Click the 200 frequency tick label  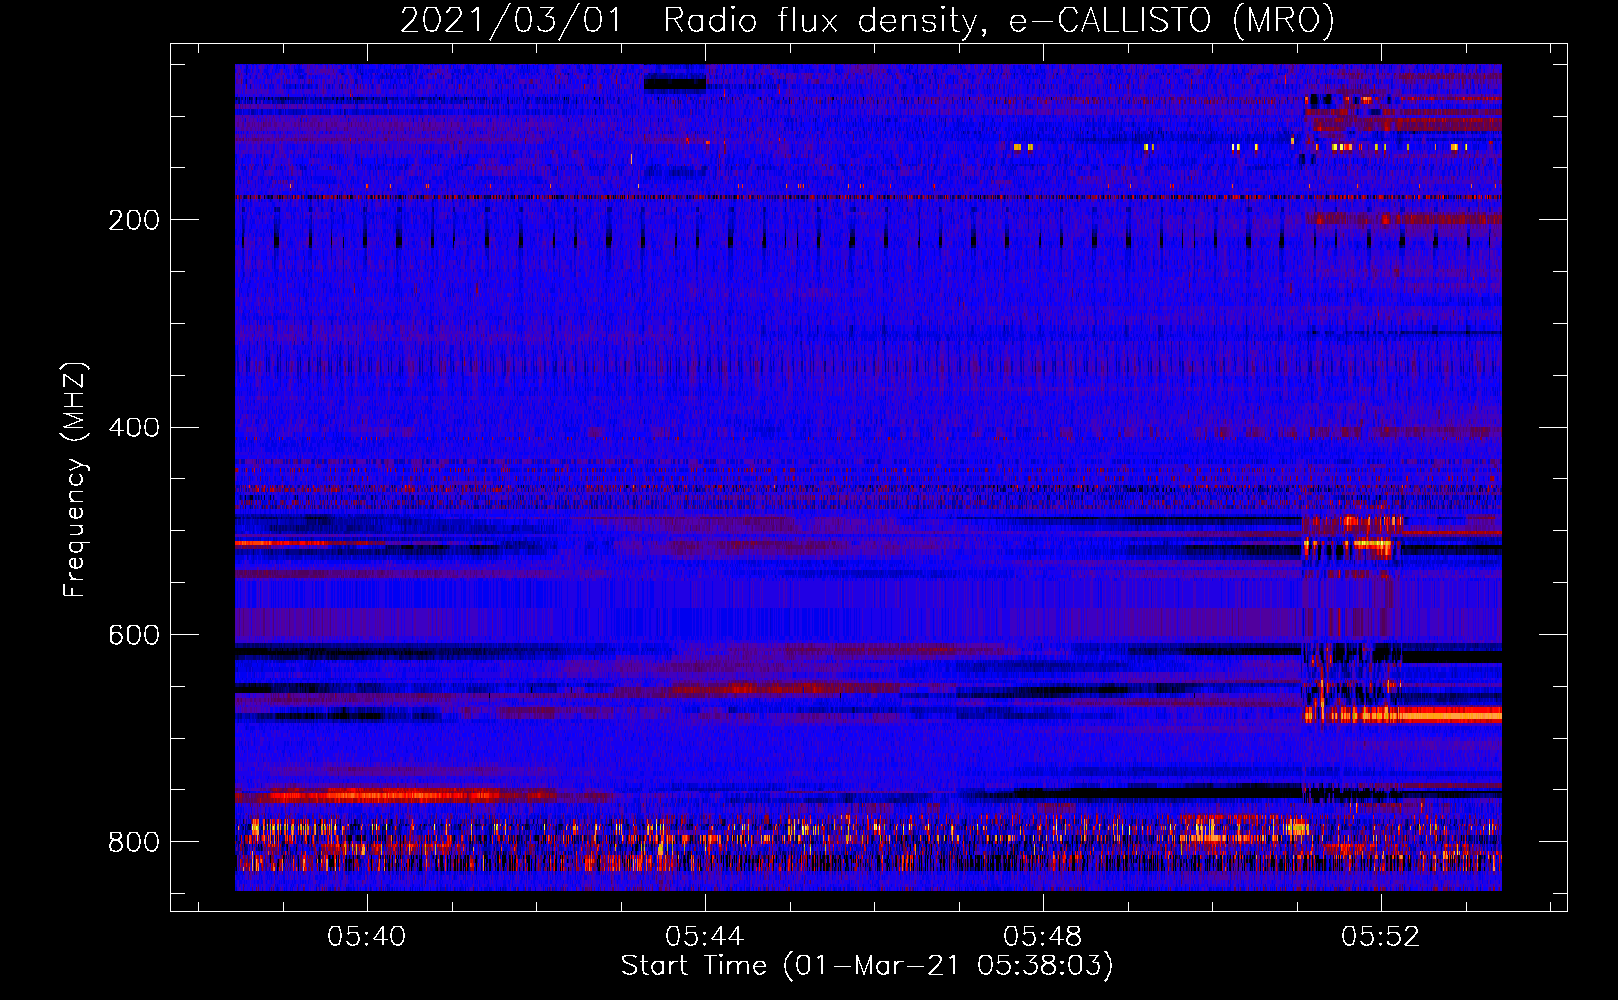pyautogui.click(x=134, y=220)
